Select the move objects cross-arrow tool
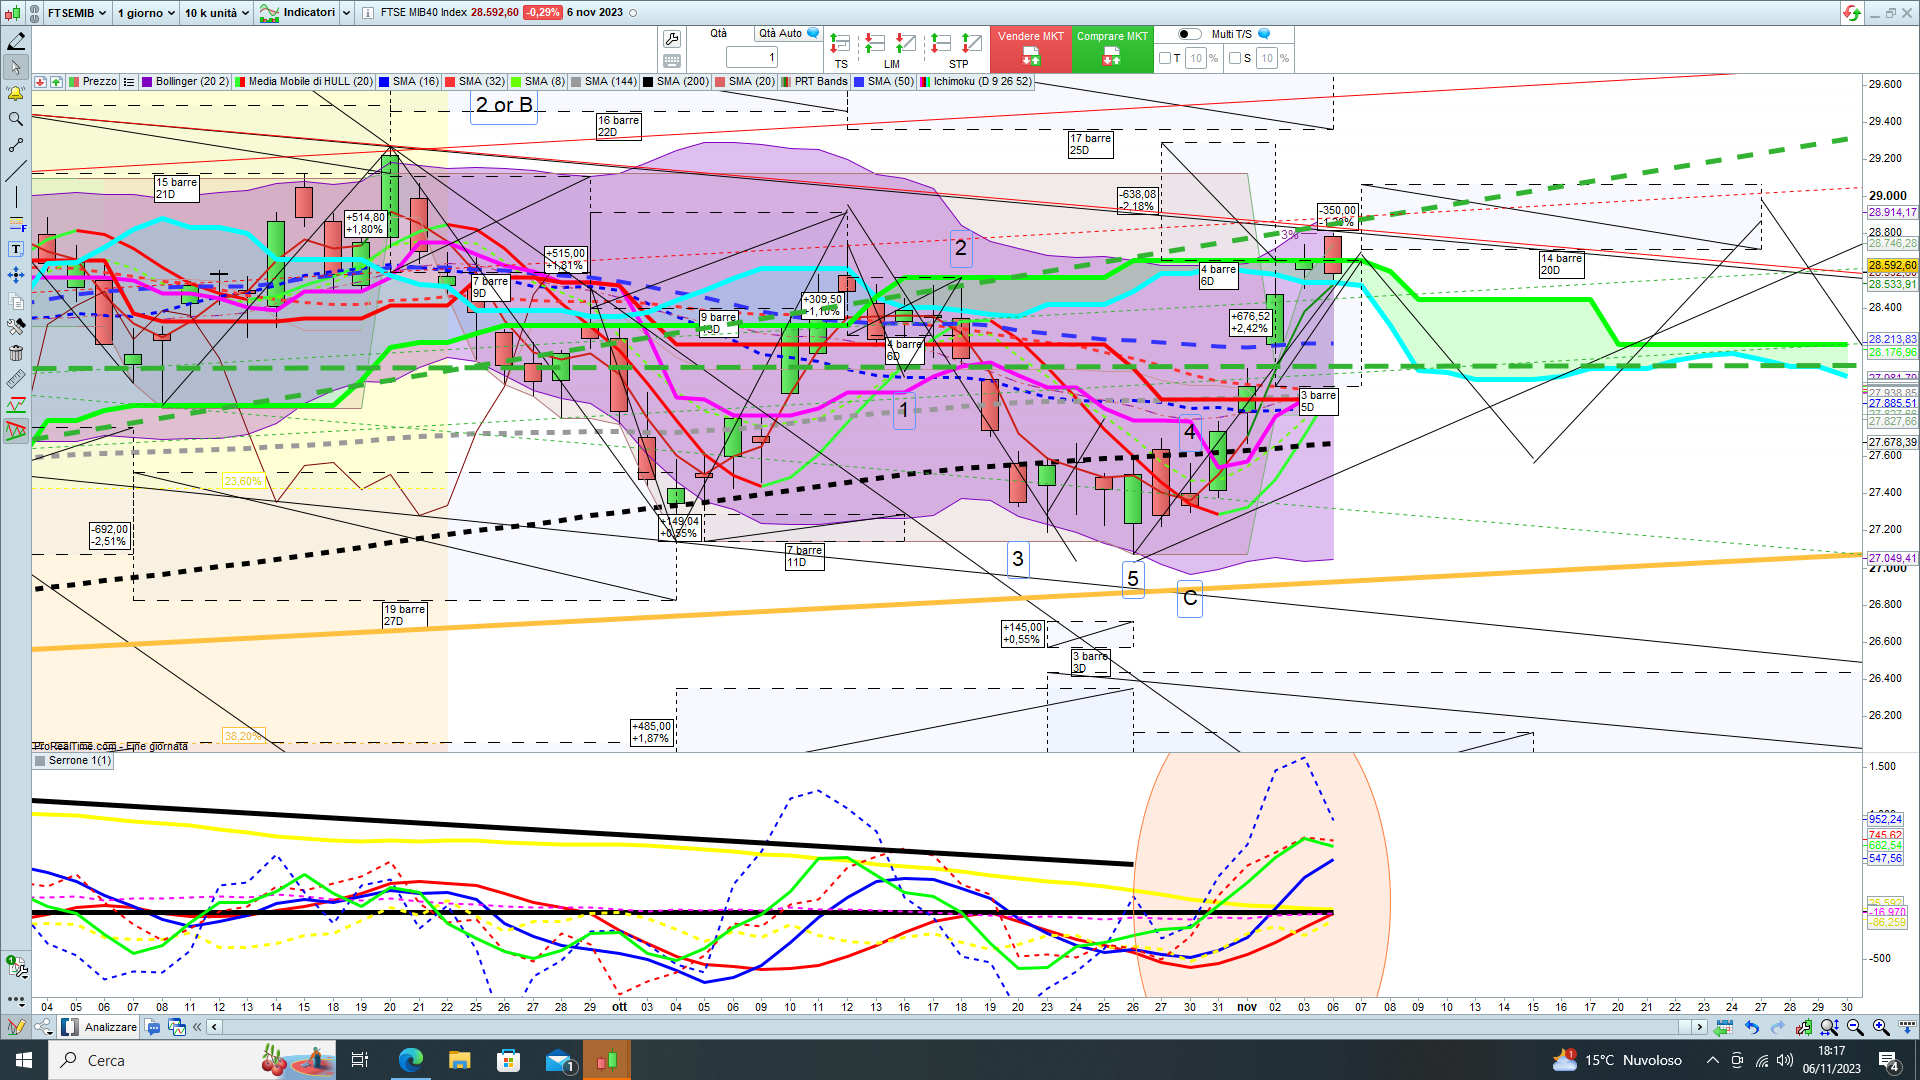 16,275
